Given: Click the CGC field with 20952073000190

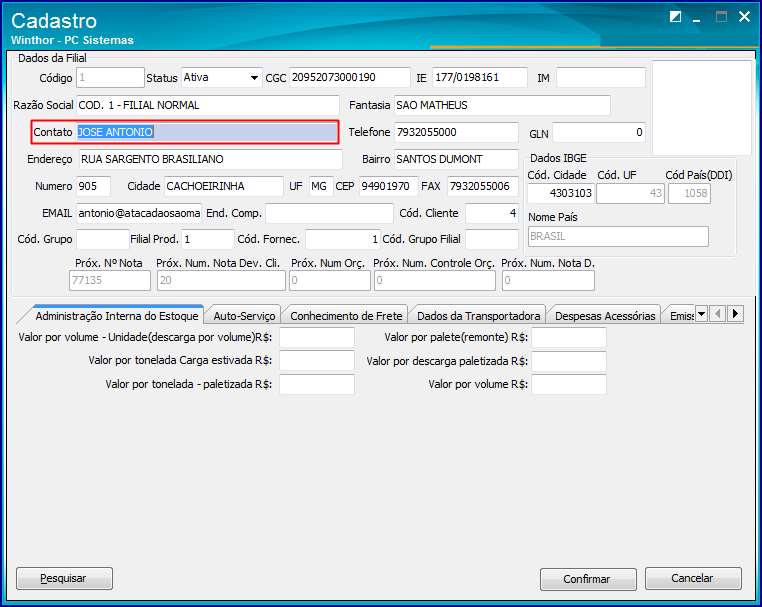Looking at the screenshot, I should point(349,78).
